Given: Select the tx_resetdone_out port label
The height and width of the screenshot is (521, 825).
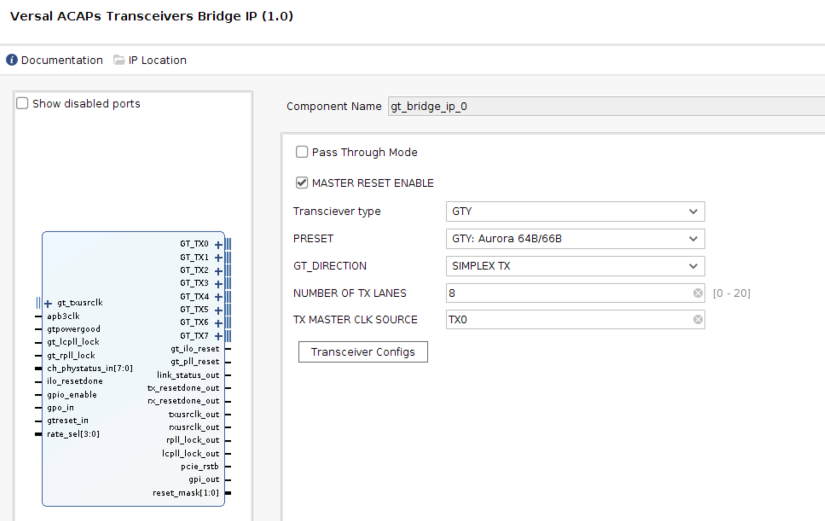Looking at the screenshot, I should point(183,388).
